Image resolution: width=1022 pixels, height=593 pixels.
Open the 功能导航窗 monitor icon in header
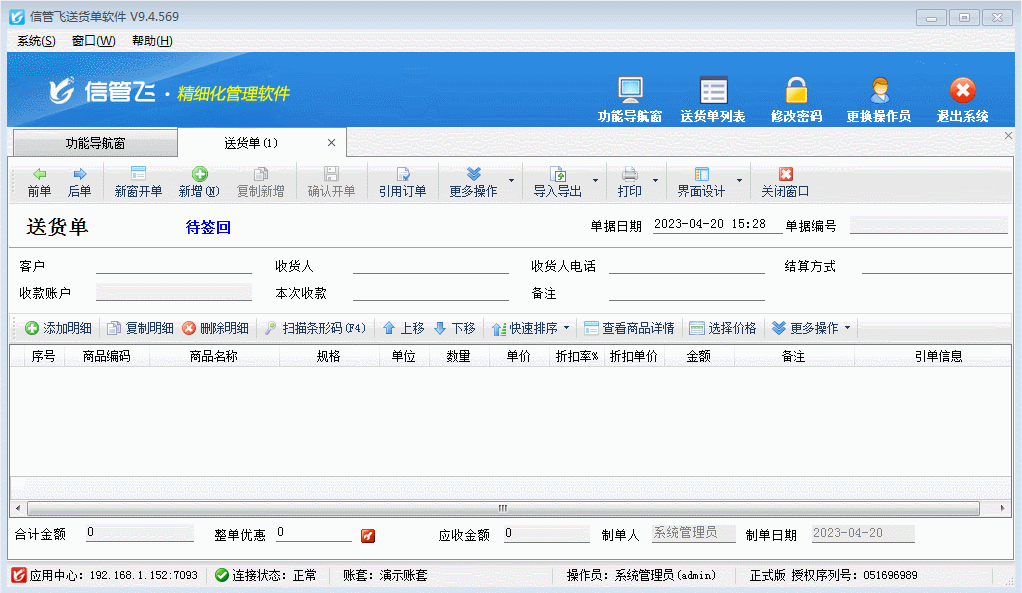(x=630, y=91)
